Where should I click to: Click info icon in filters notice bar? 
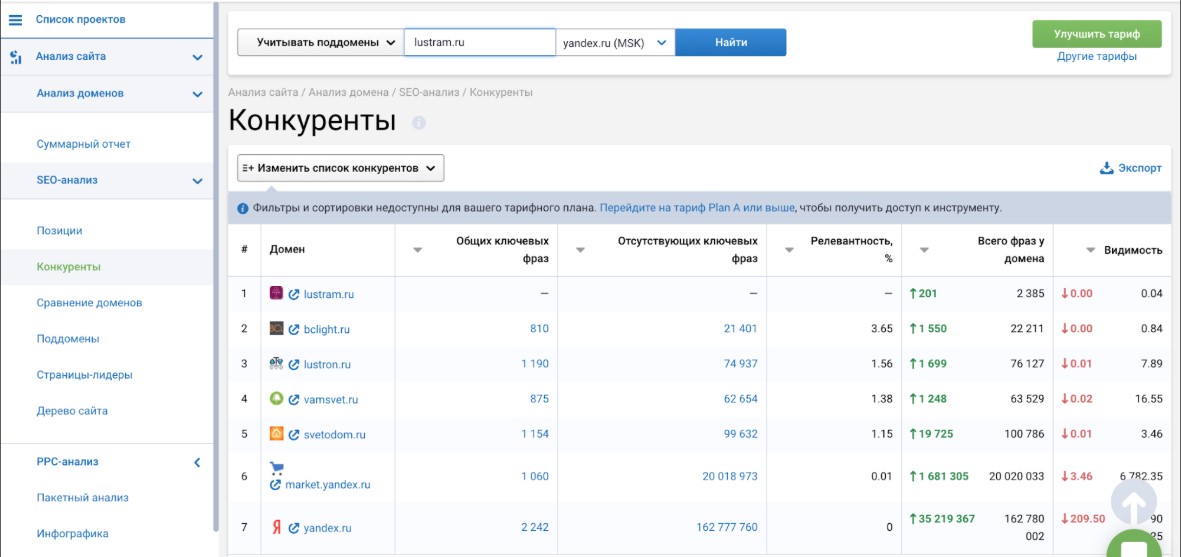tap(243, 208)
